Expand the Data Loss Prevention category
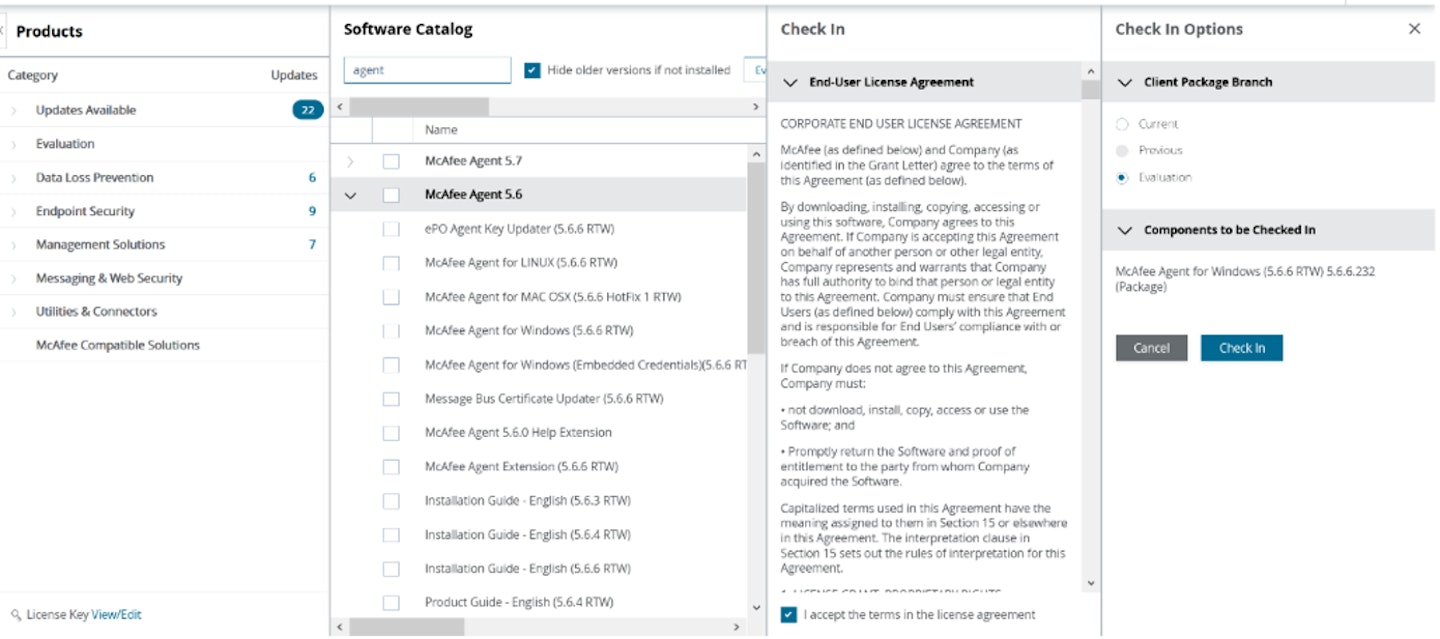 [x=14, y=178]
